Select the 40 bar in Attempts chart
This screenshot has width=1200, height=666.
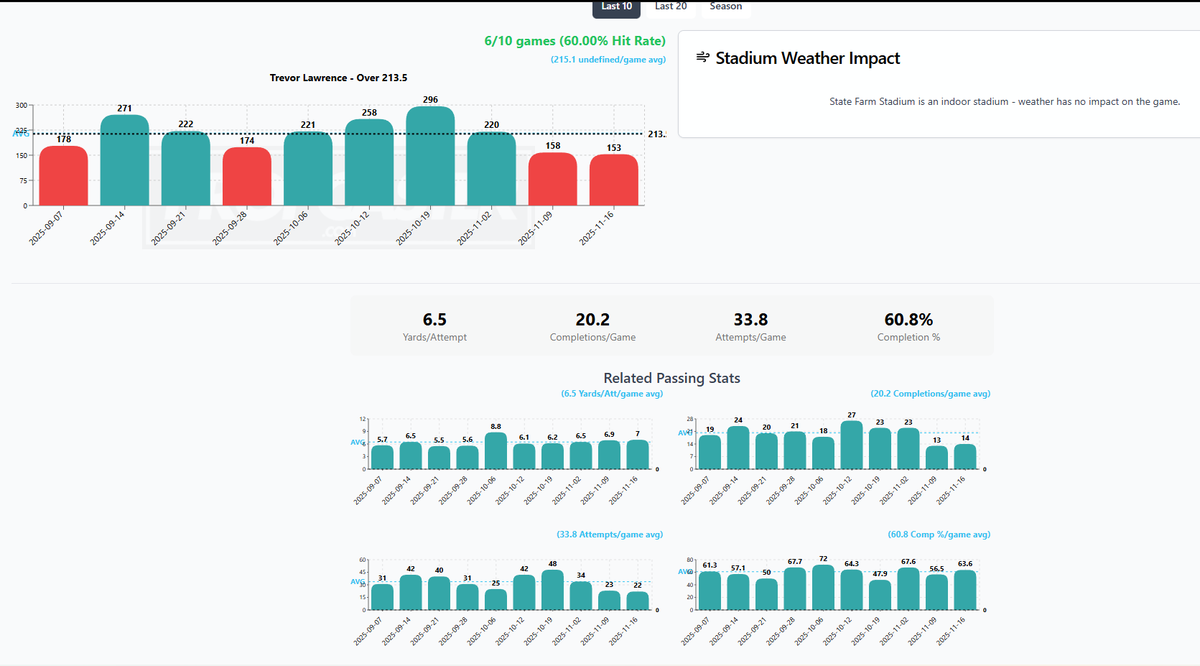(x=439, y=593)
